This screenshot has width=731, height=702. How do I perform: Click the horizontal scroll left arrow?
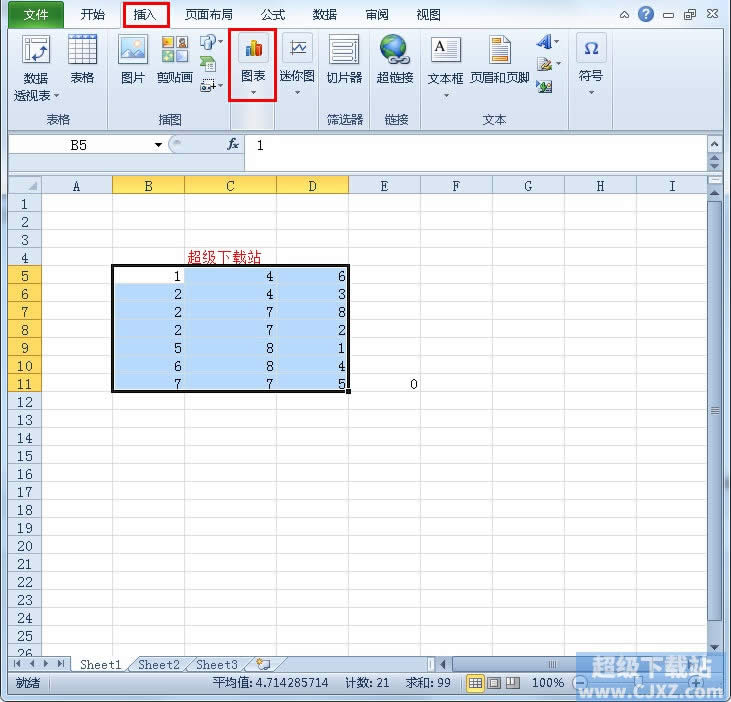443,664
